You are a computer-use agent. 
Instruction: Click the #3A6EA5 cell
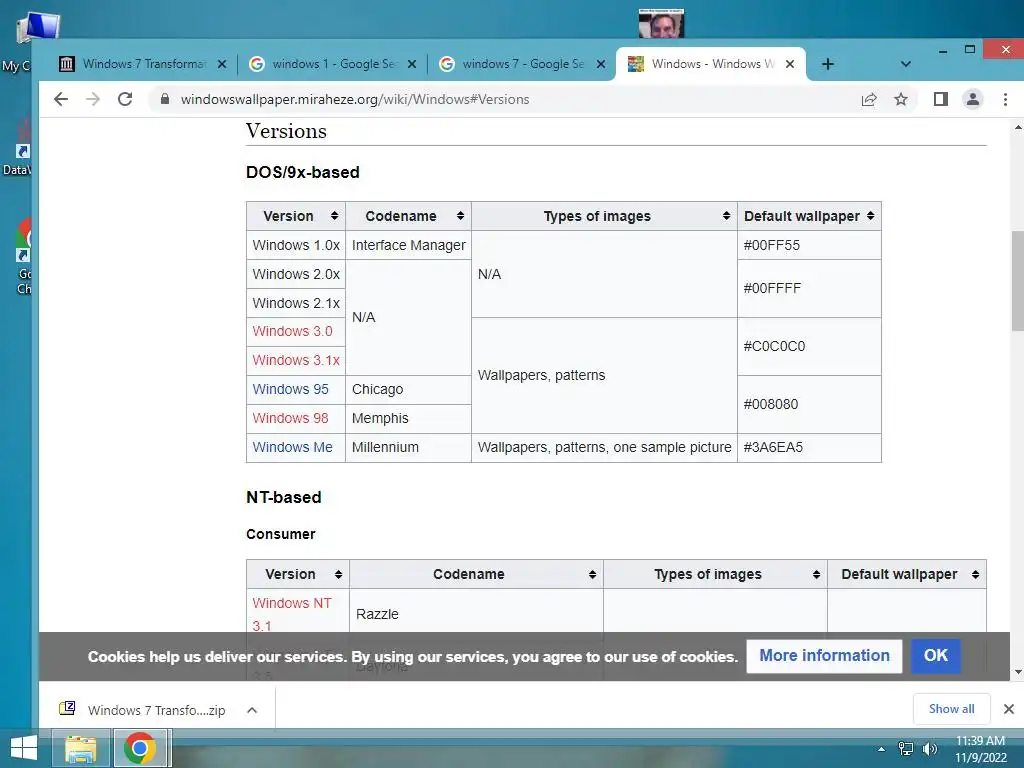tap(809, 447)
